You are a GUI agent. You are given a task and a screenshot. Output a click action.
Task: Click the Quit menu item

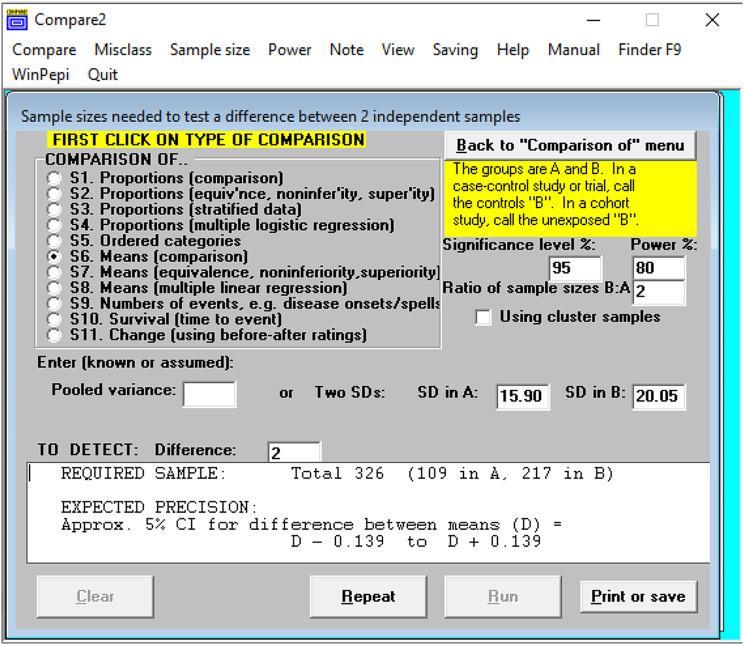click(103, 75)
